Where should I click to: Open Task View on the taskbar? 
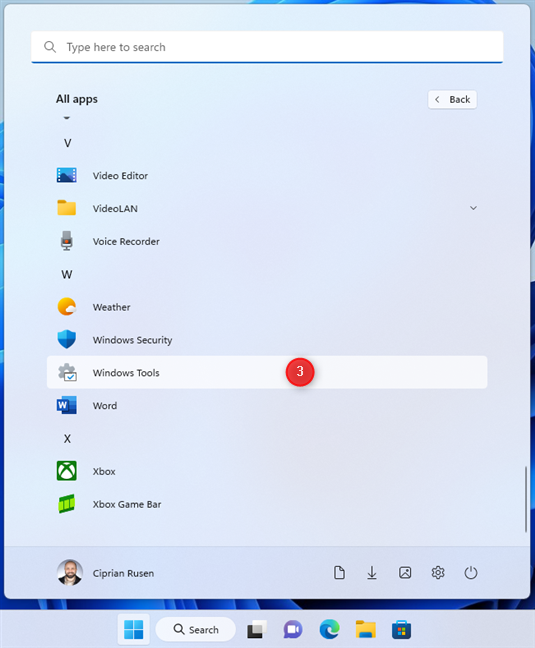click(x=257, y=629)
